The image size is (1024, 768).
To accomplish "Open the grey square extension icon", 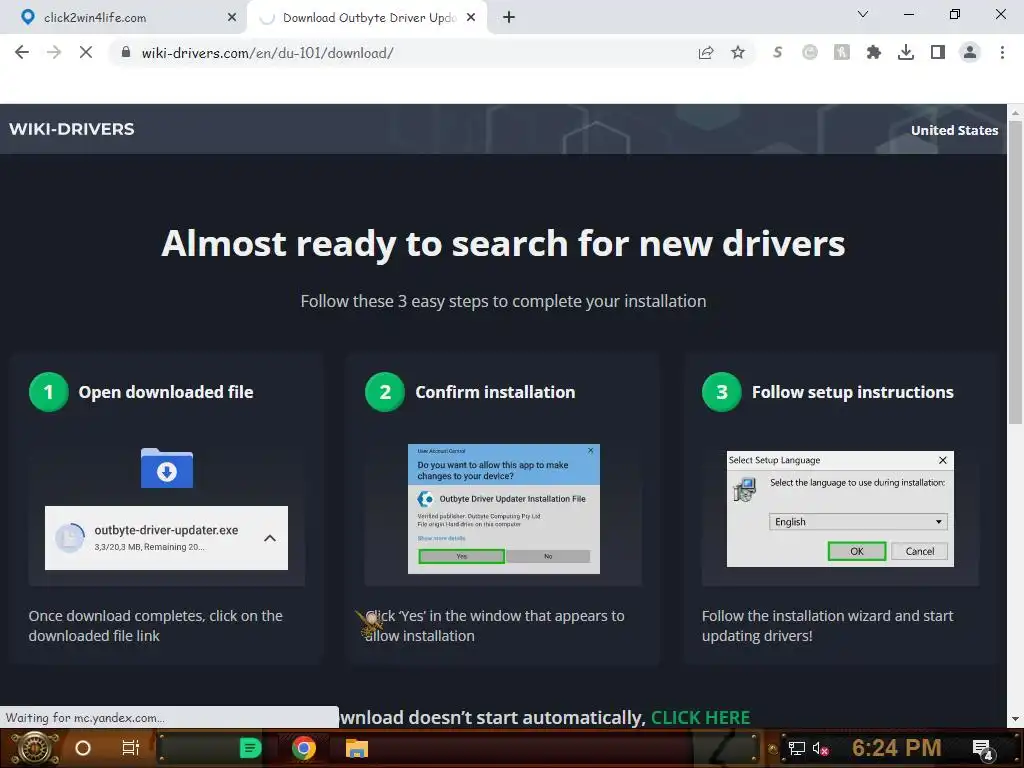I will click(842, 52).
